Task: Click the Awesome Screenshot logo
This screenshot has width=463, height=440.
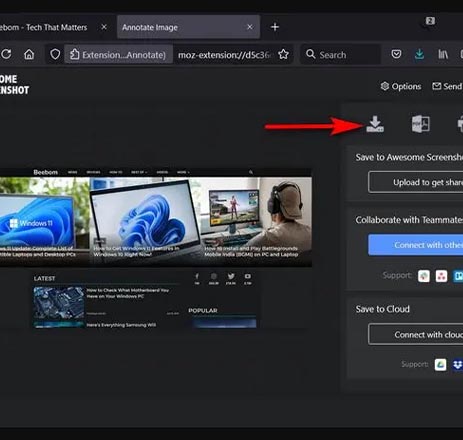Action: (x=14, y=84)
